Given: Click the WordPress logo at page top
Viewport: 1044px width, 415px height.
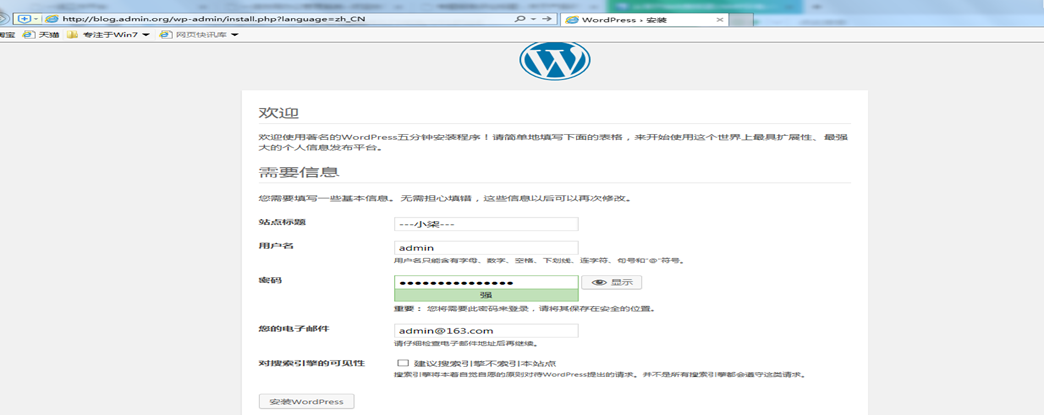Looking at the screenshot, I should [x=555, y=61].
